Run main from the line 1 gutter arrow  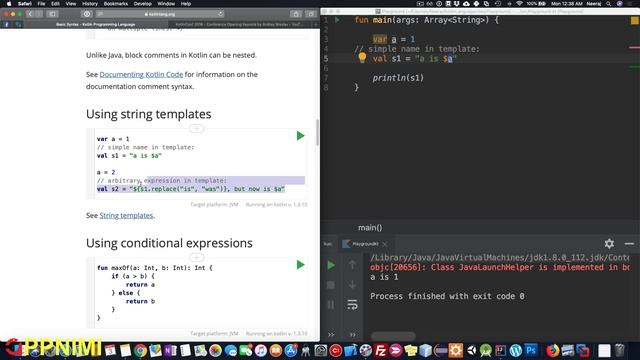click(338, 20)
